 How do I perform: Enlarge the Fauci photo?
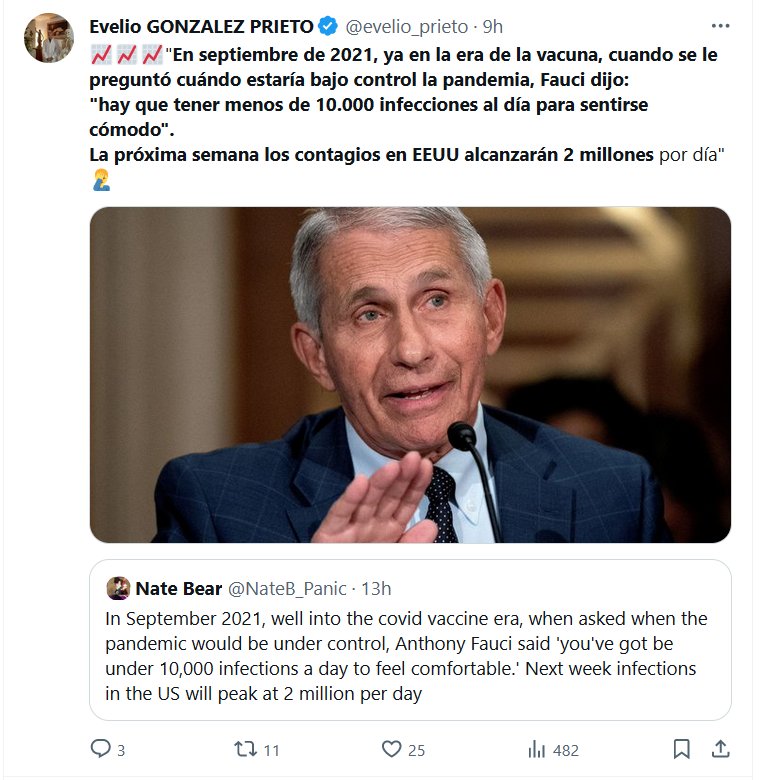[x=410, y=375]
